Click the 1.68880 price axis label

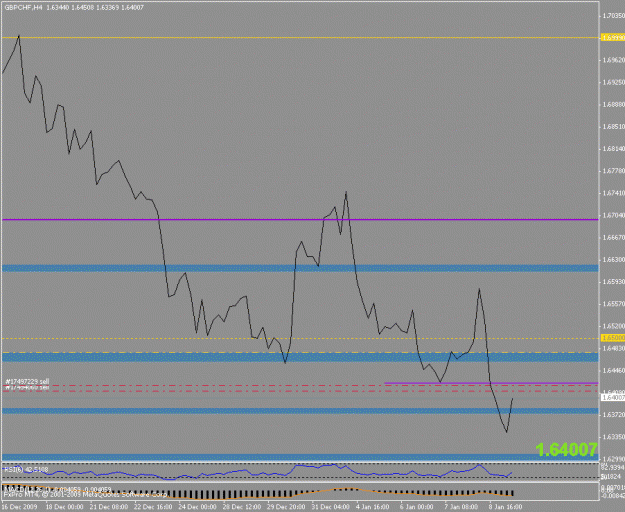[614, 104]
